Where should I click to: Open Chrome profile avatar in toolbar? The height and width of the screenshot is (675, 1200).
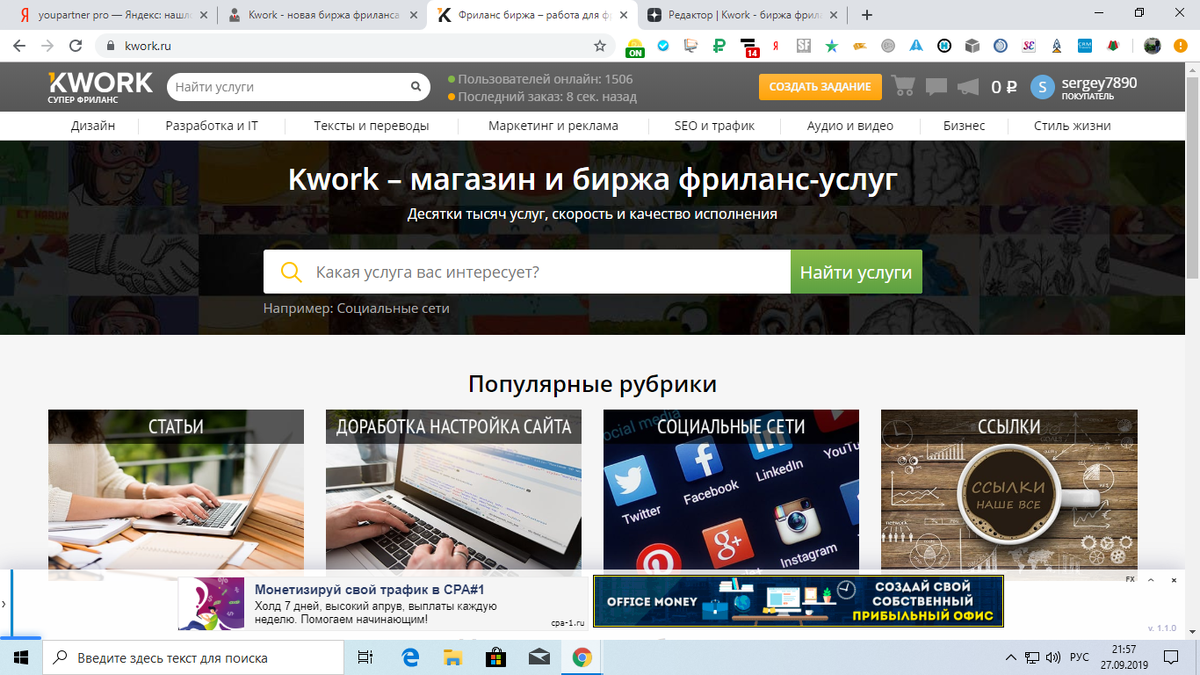1152,46
